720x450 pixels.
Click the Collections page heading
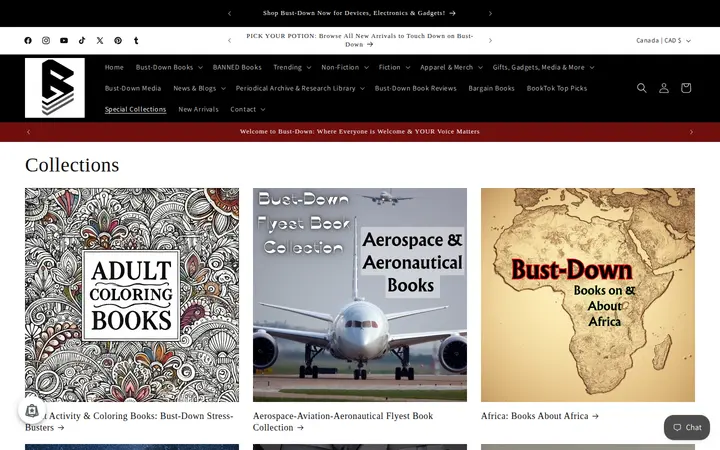point(72,165)
